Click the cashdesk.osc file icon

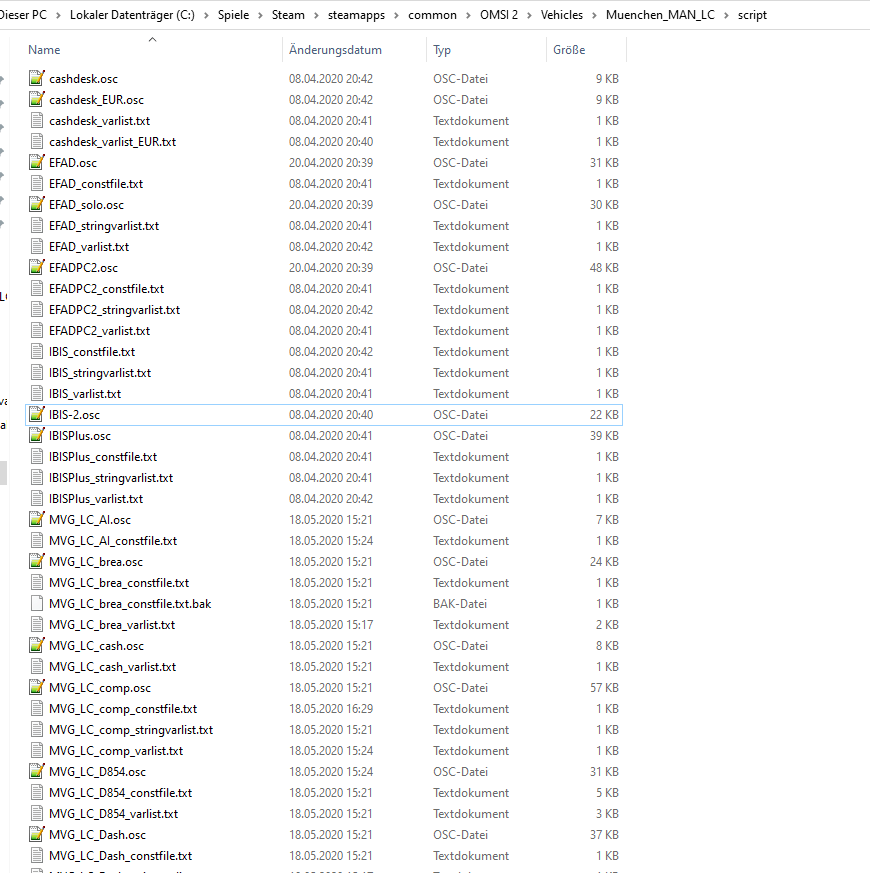pos(37,78)
